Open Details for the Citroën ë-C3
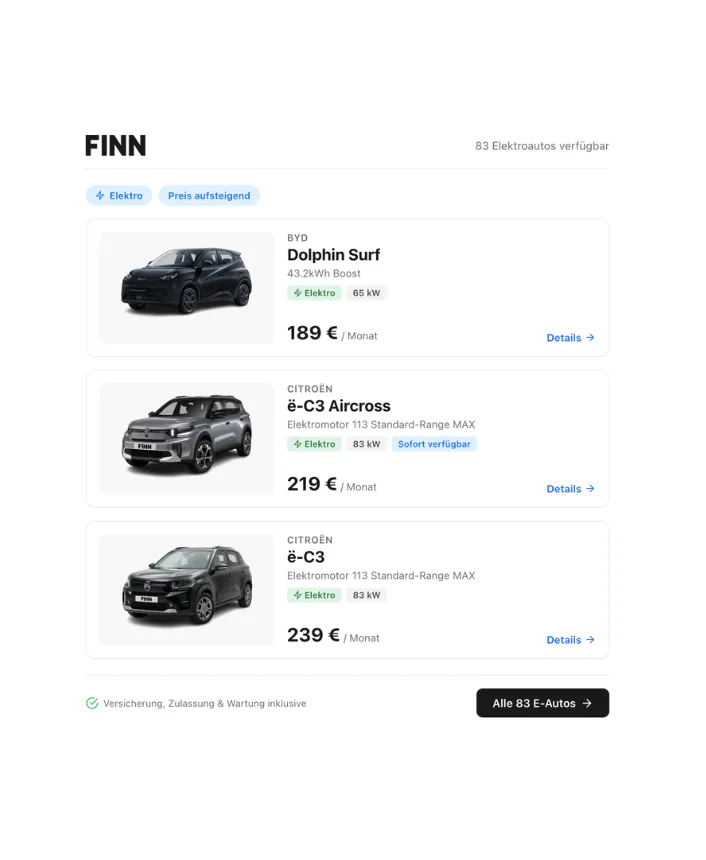Viewport: 706px width, 860px height. [x=570, y=640]
